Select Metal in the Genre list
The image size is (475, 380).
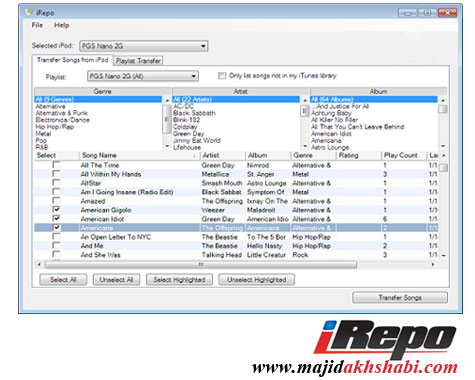[43, 134]
